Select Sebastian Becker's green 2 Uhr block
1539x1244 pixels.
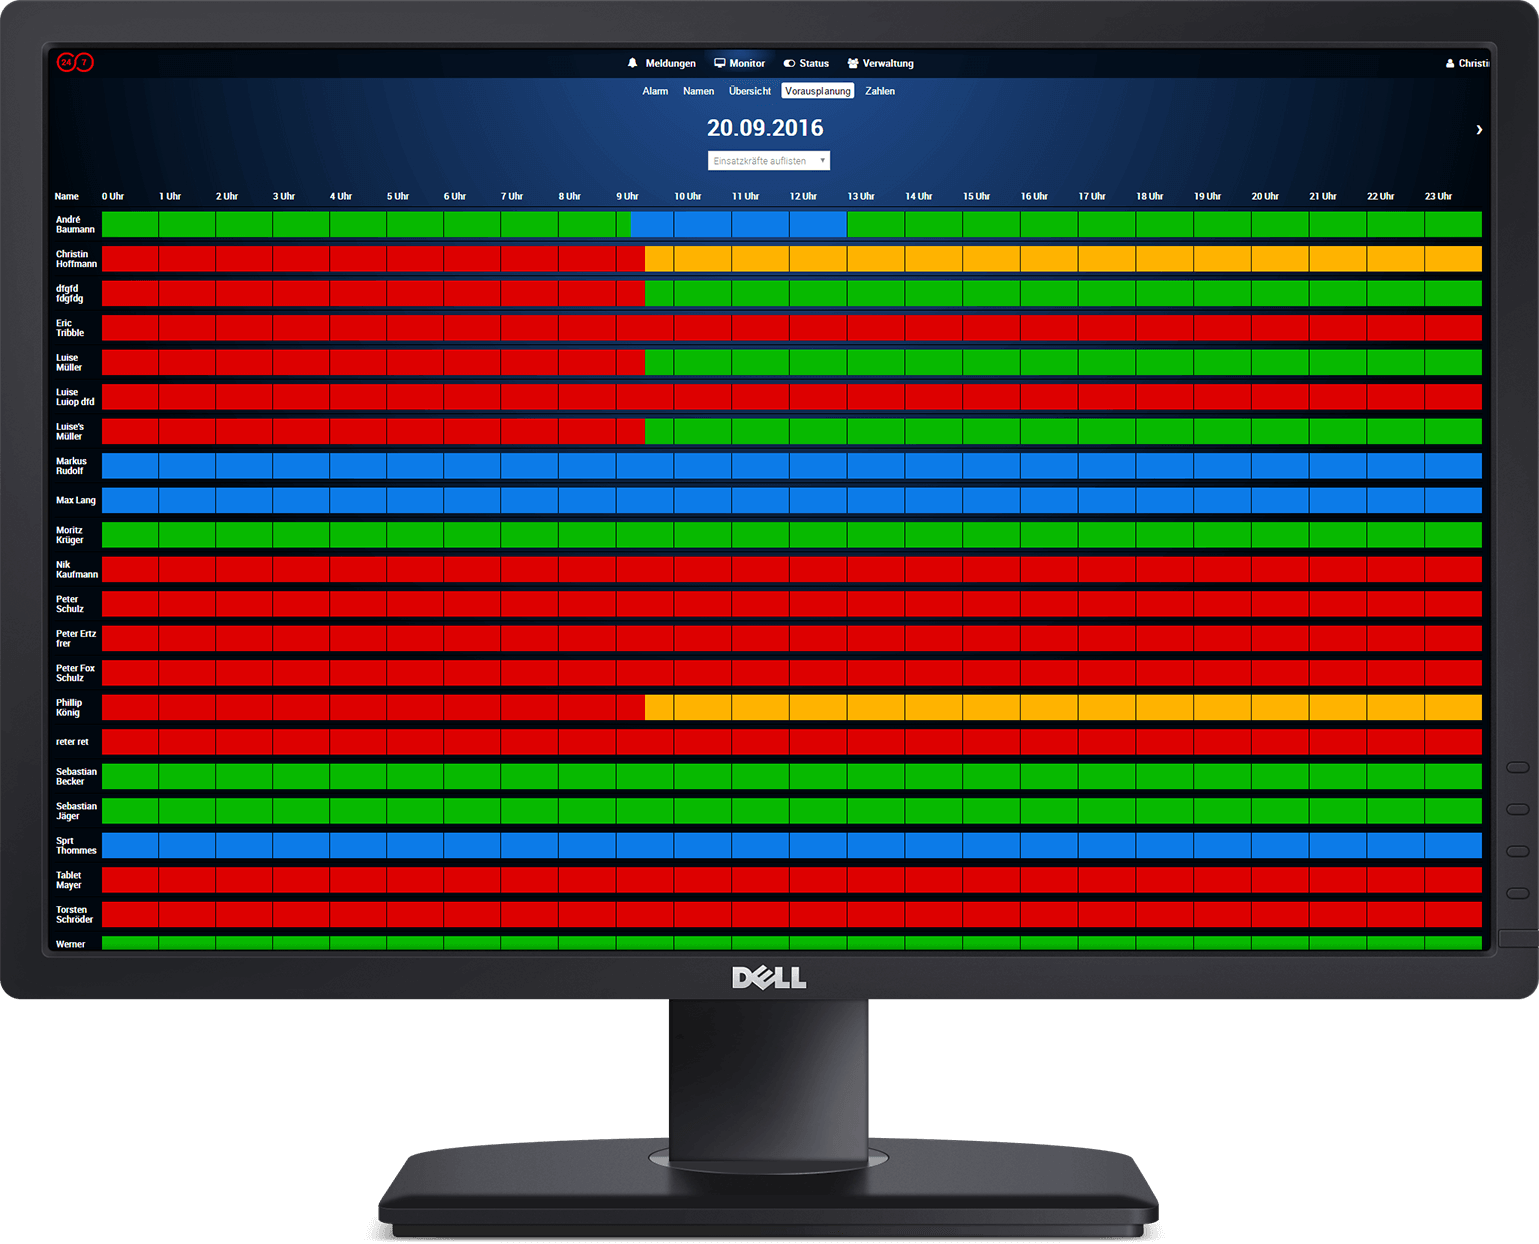click(x=244, y=777)
